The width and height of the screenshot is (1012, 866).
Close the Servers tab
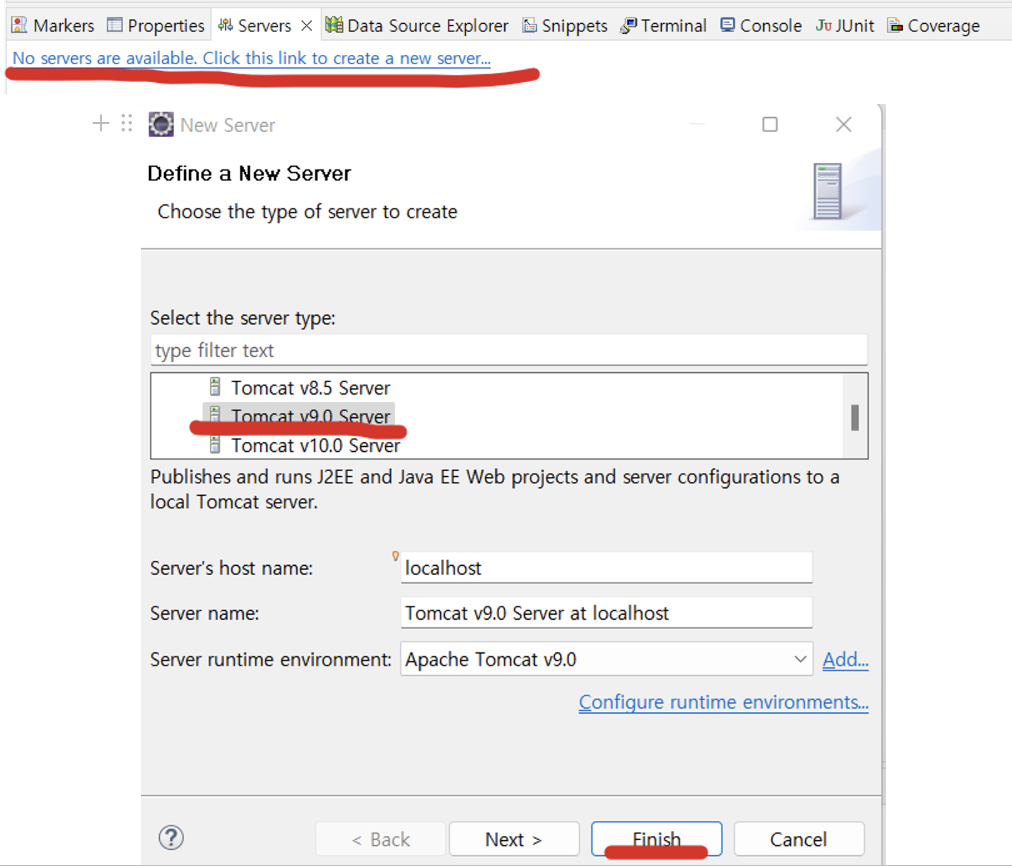tap(307, 26)
